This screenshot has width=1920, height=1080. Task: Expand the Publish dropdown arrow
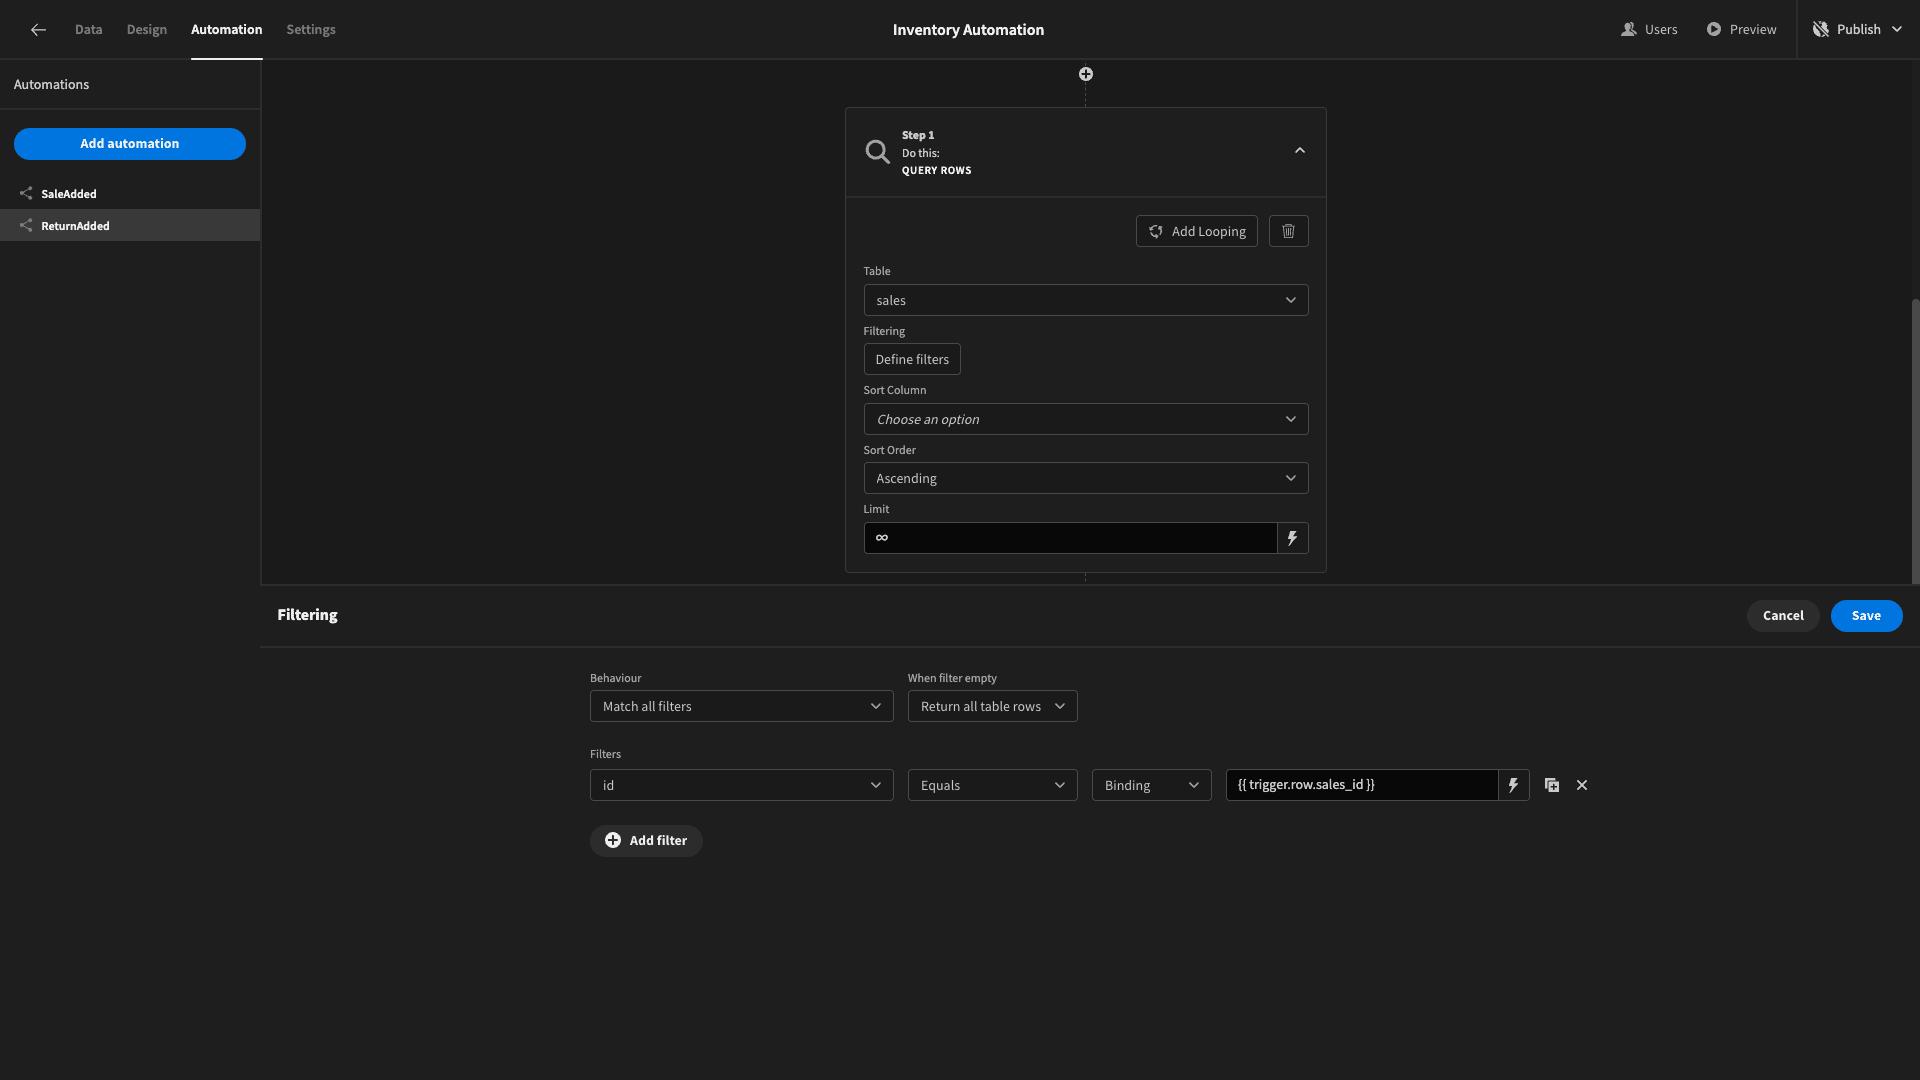pos(1897,30)
